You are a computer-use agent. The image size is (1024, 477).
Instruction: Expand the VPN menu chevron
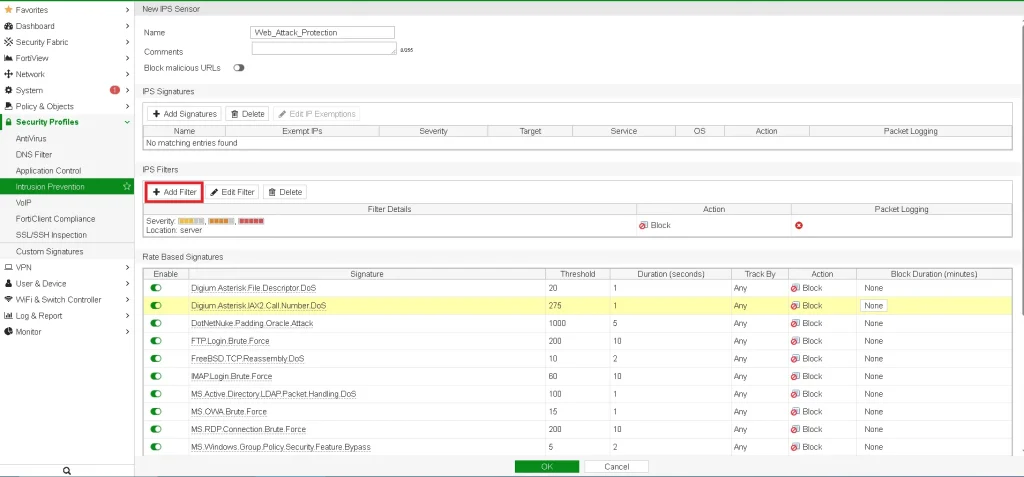click(127, 267)
